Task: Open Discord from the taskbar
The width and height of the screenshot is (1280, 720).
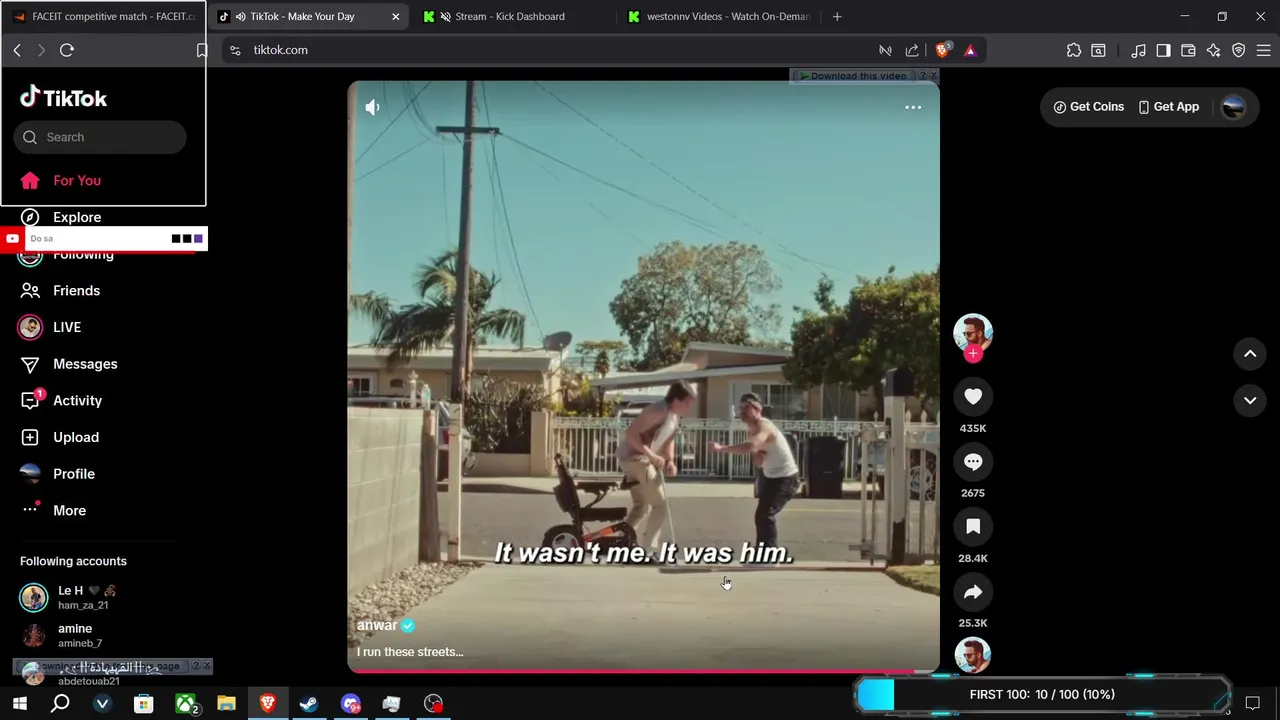Action: coord(350,704)
